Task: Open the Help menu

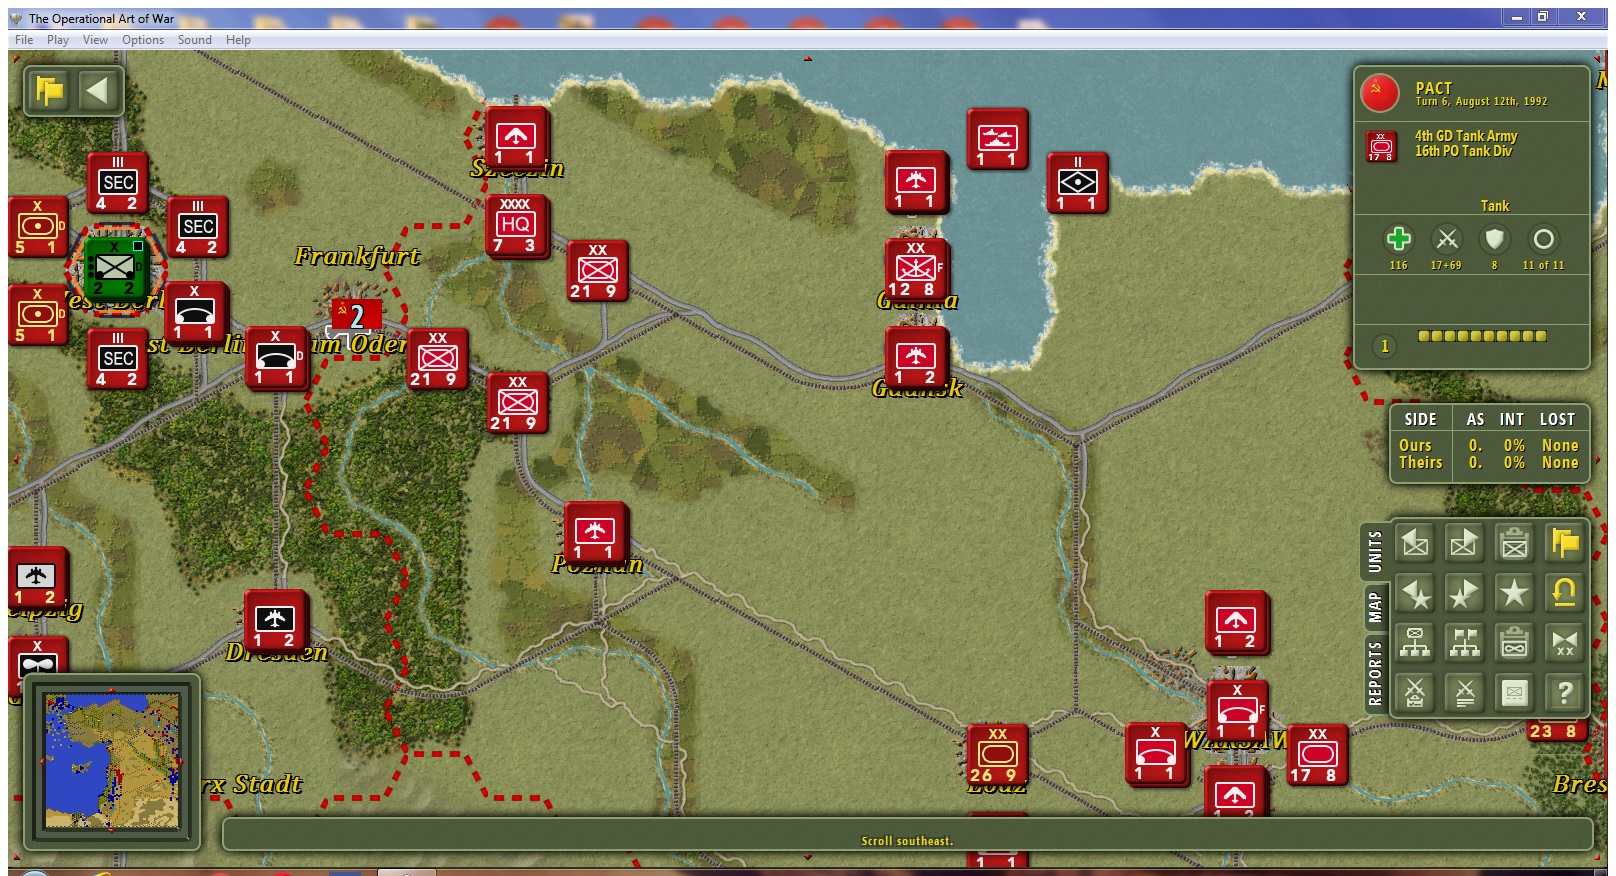Action: pyautogui.click(x=238, y=40)
